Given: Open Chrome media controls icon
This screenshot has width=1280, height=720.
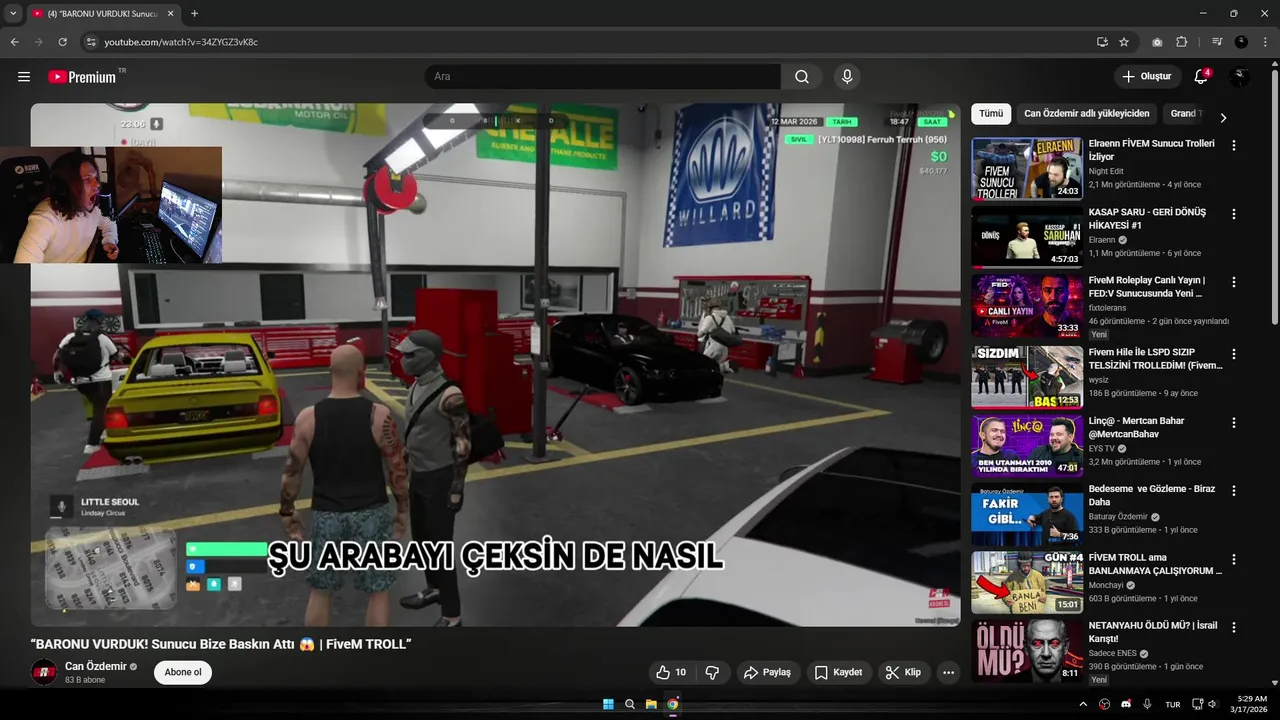Looking at the screenshot, I should tap(1217, 42).
